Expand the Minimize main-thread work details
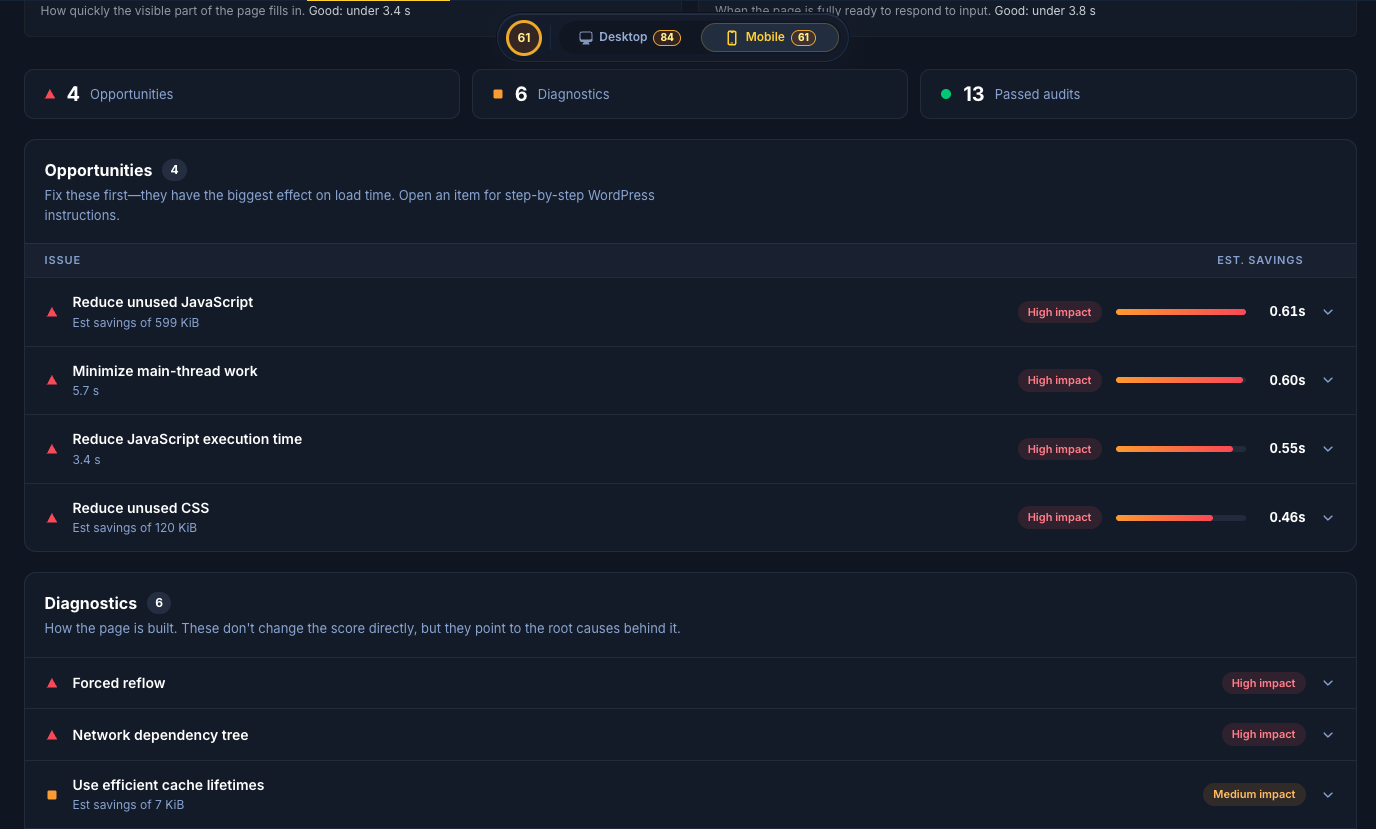Image resolution: width=1376 pixels, height=829 pixels. click(x=1328, y=380)
